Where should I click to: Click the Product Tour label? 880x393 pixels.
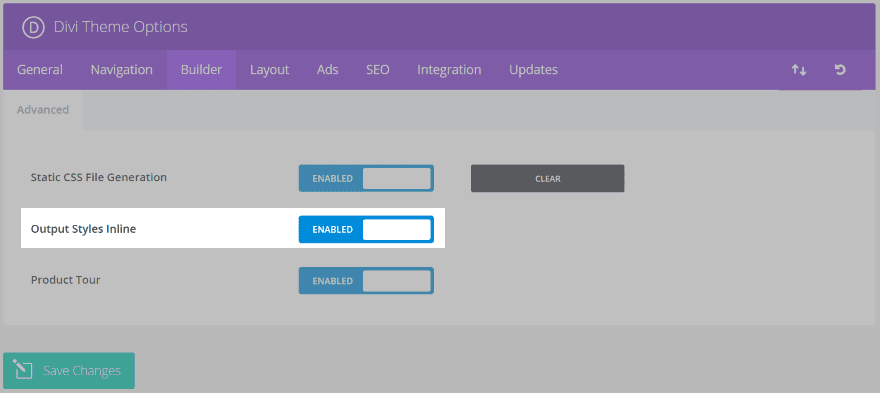66,280
